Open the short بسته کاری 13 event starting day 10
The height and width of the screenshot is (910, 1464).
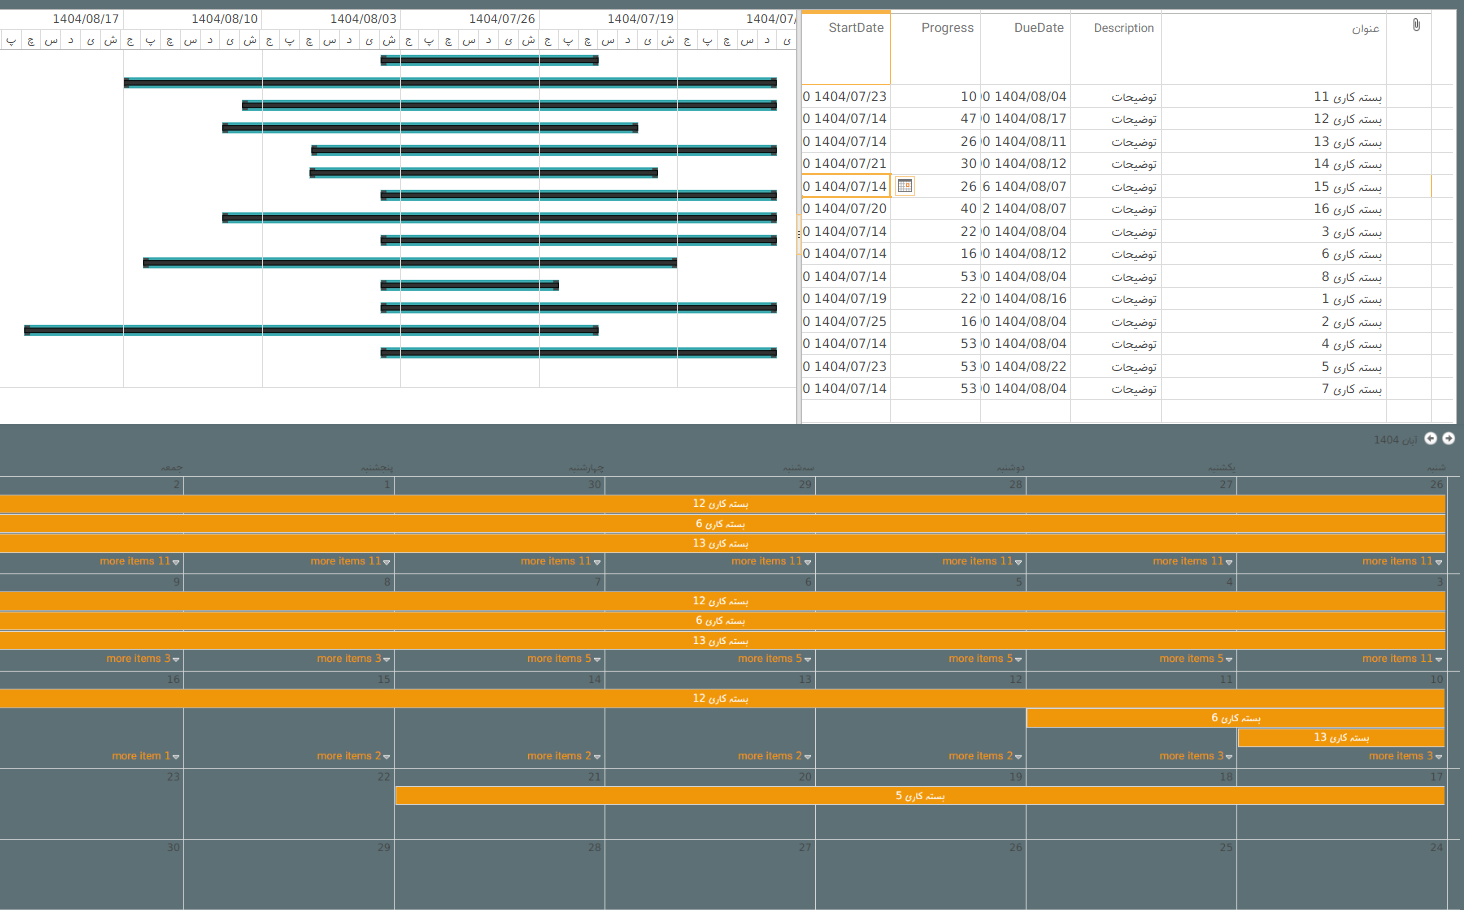(x=1340, y=738)
